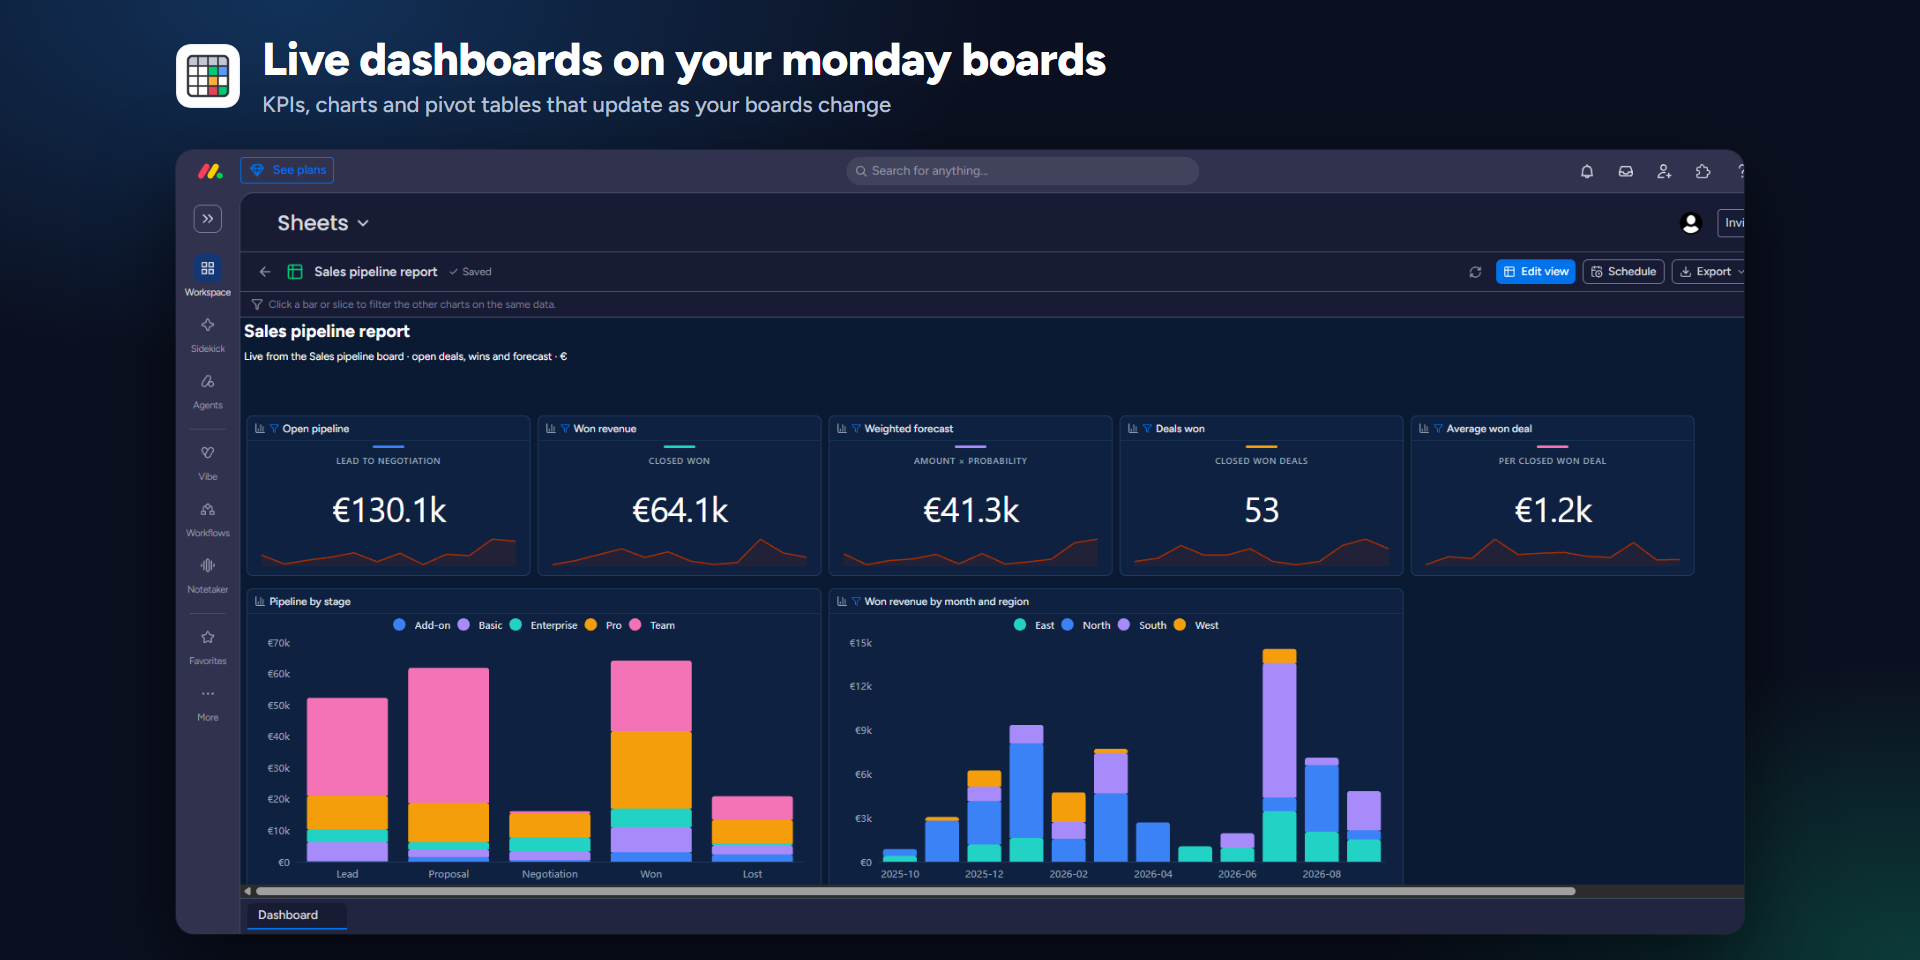Click the Won bar in Pipeline by stage
1920x960 pixels.
pos(651,761)
